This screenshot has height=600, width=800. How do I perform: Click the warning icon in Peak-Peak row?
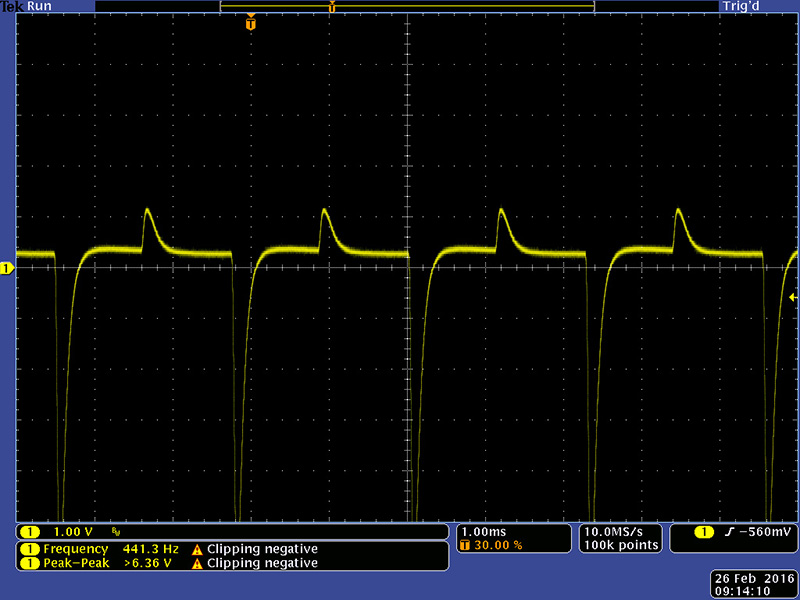coord(197,563)
